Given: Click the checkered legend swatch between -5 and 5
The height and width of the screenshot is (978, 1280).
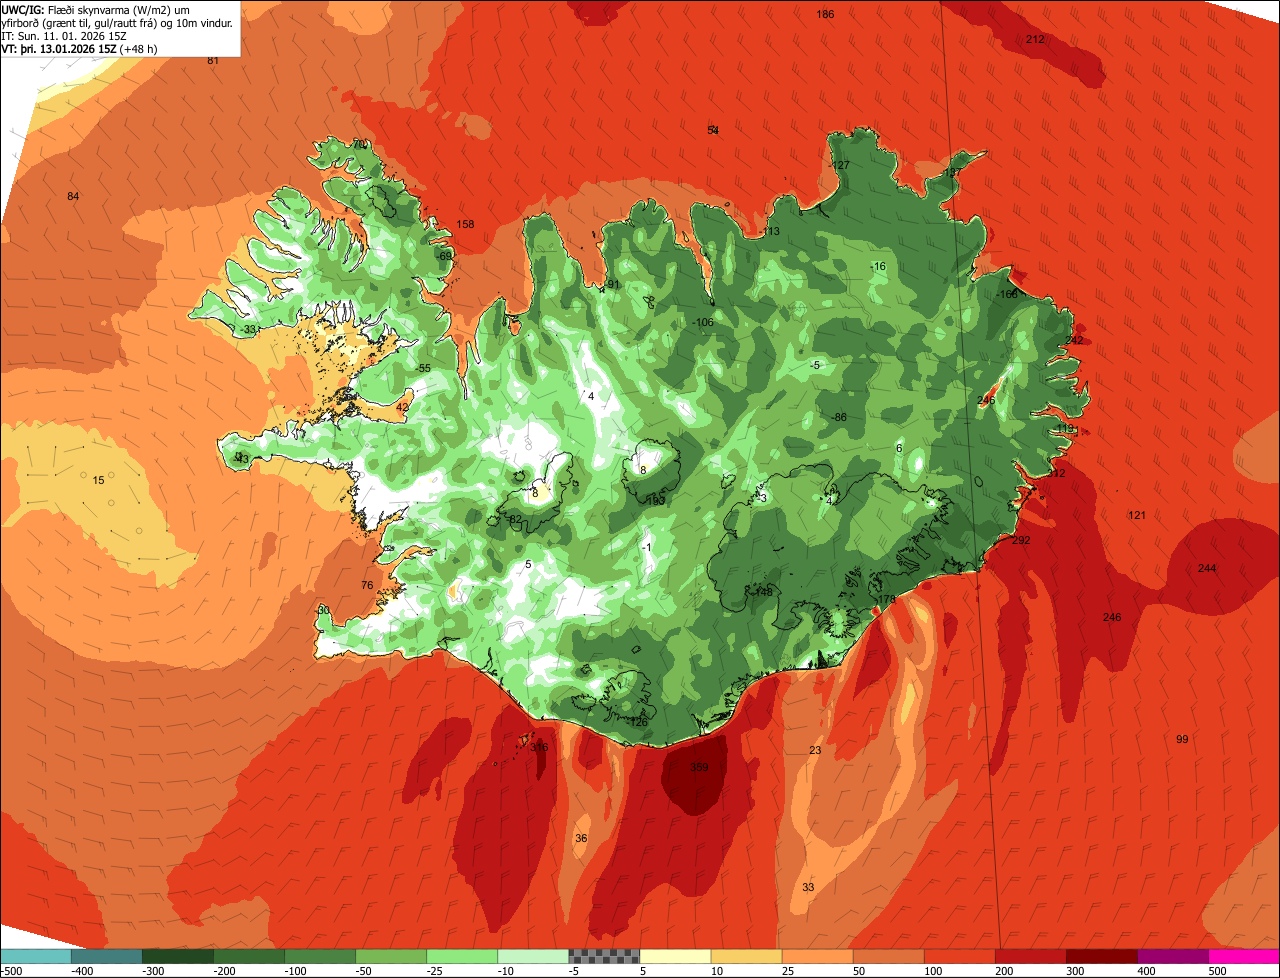Looking at the screenshot, I should point(604,956).
